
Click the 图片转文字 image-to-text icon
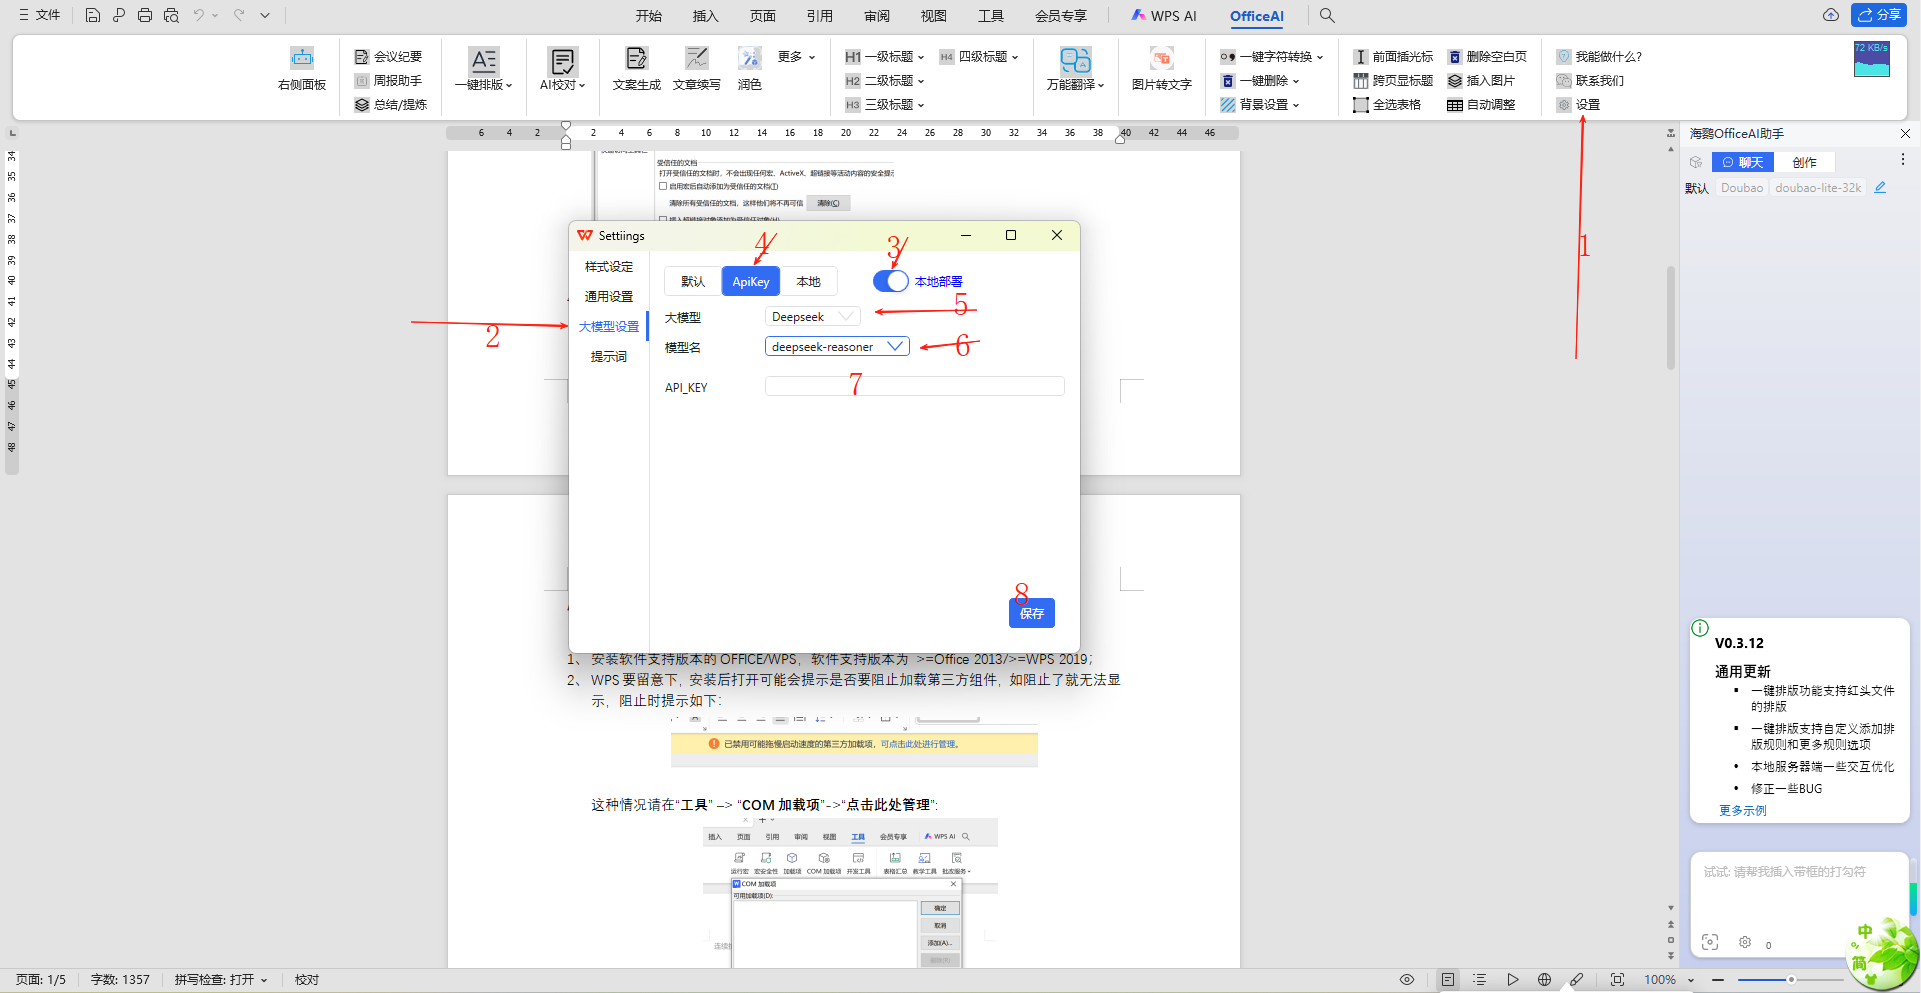1162,69
